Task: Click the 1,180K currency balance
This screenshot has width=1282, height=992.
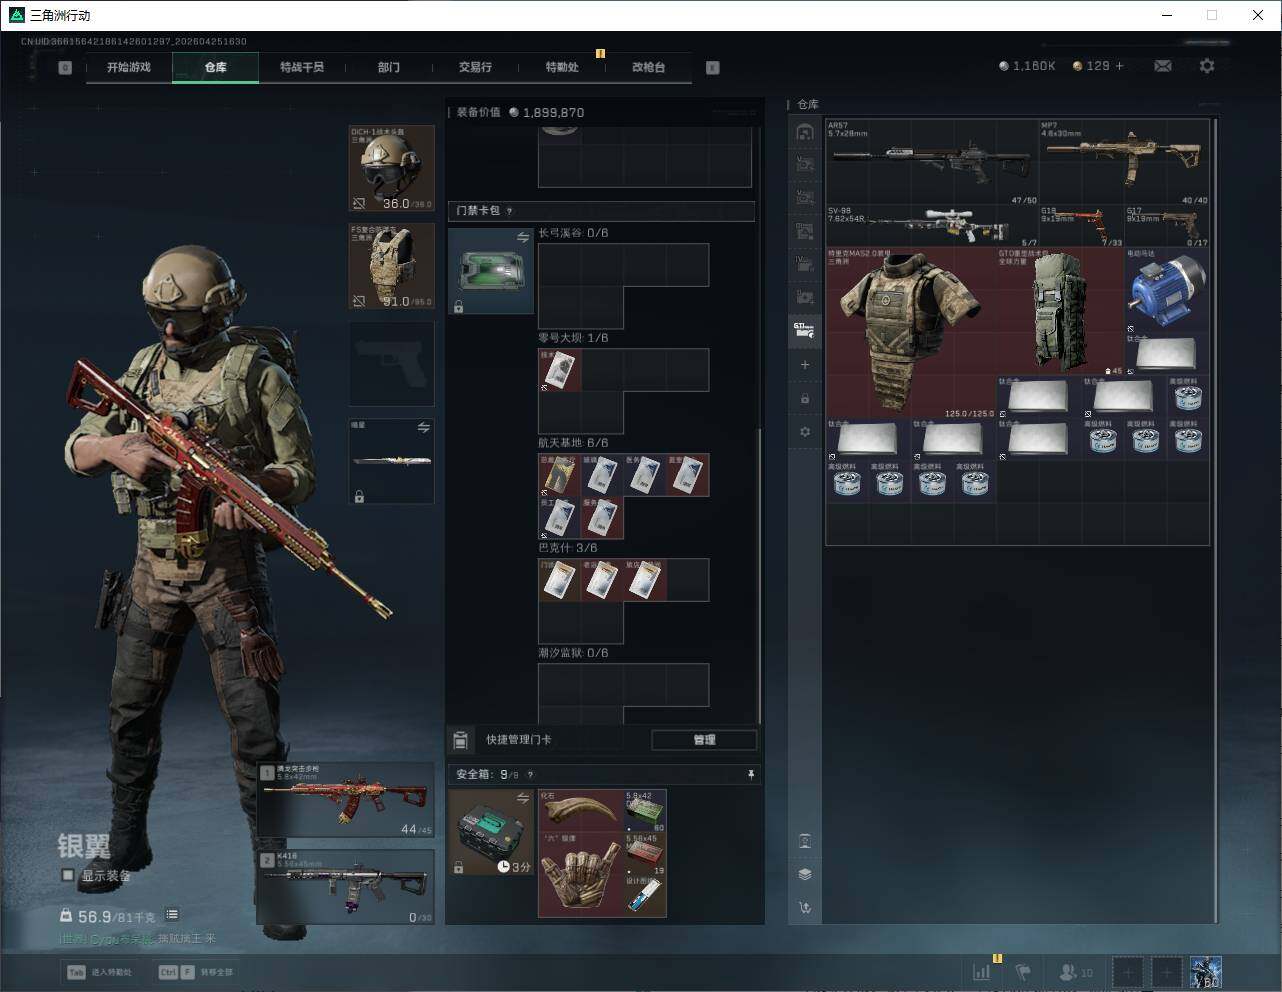Action: (1027, 66)
